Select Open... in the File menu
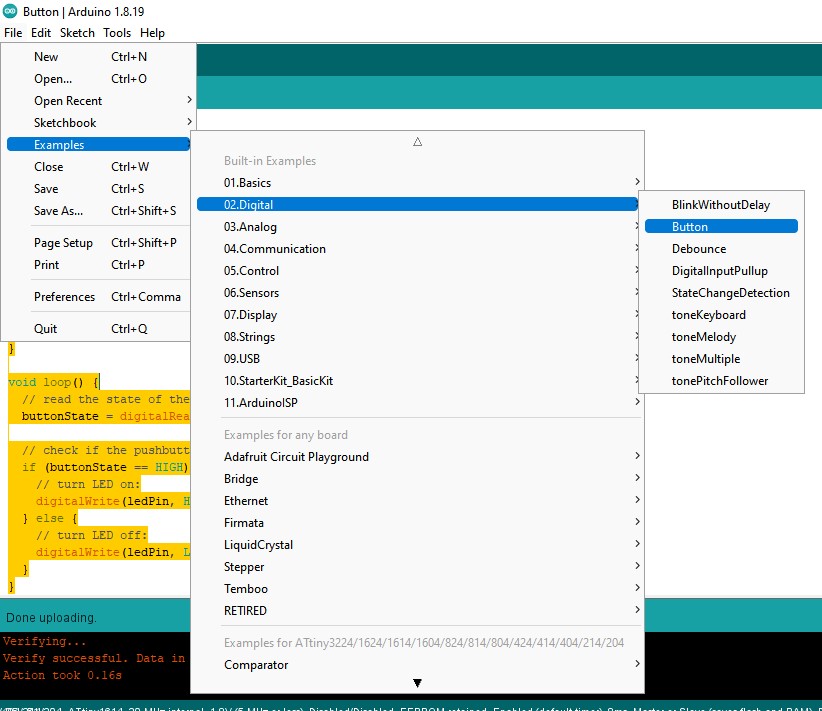Screen dimensions: 822x711 pyautogui.click(x=99, y=79)
